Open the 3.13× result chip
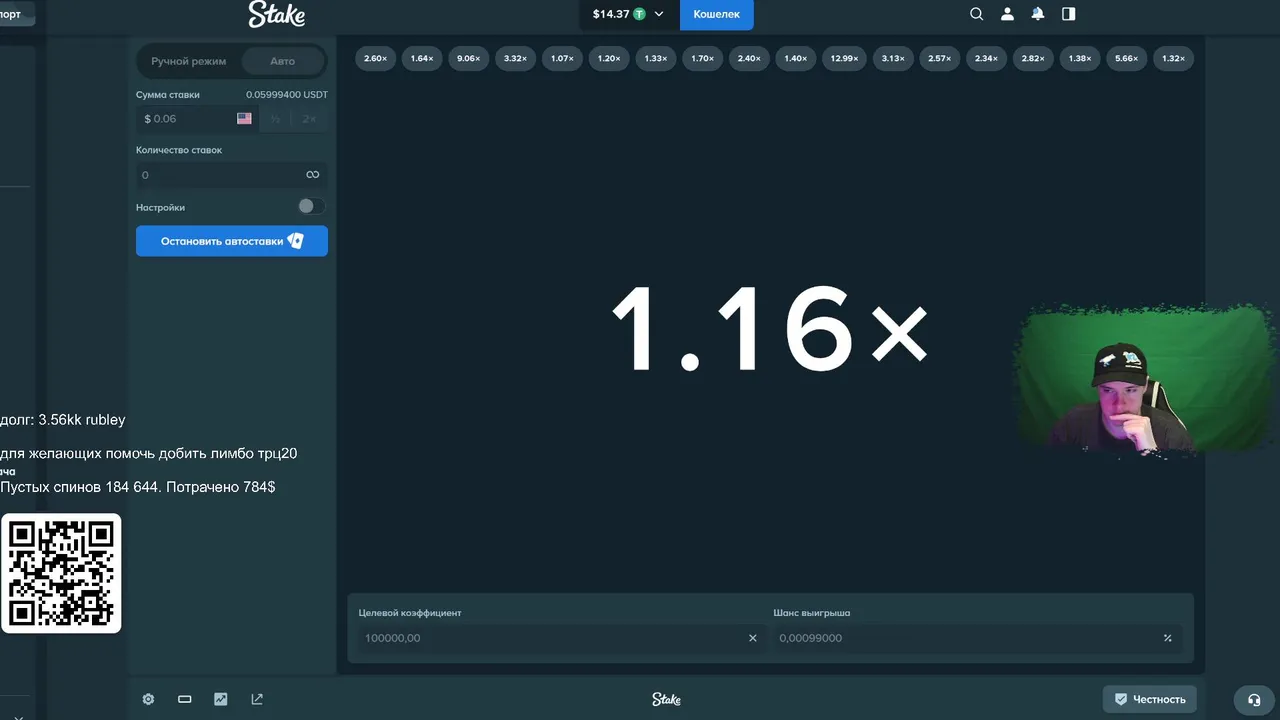The width and height of the screenshot is (1280, 720). point(892,58)
